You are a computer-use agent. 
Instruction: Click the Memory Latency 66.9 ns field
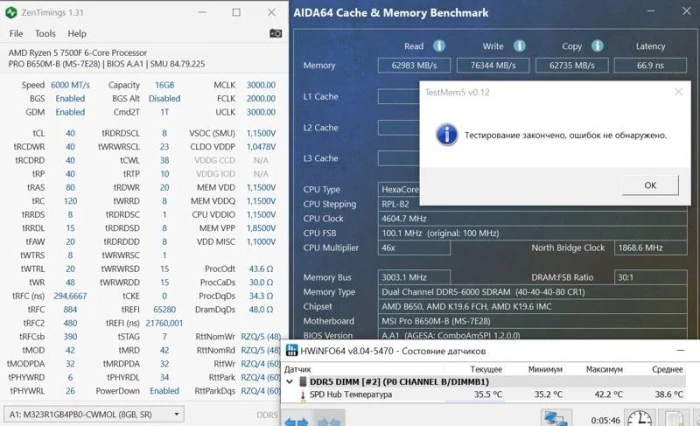(x=650, y=65)
